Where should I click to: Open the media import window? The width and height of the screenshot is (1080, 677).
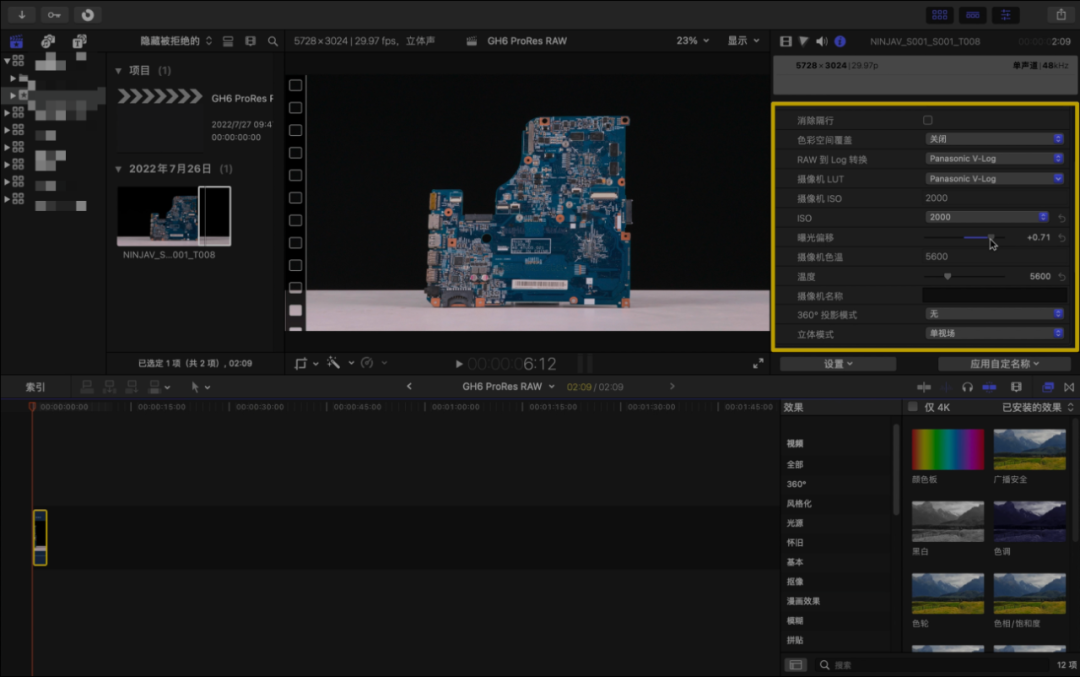[x=22, y=14]
